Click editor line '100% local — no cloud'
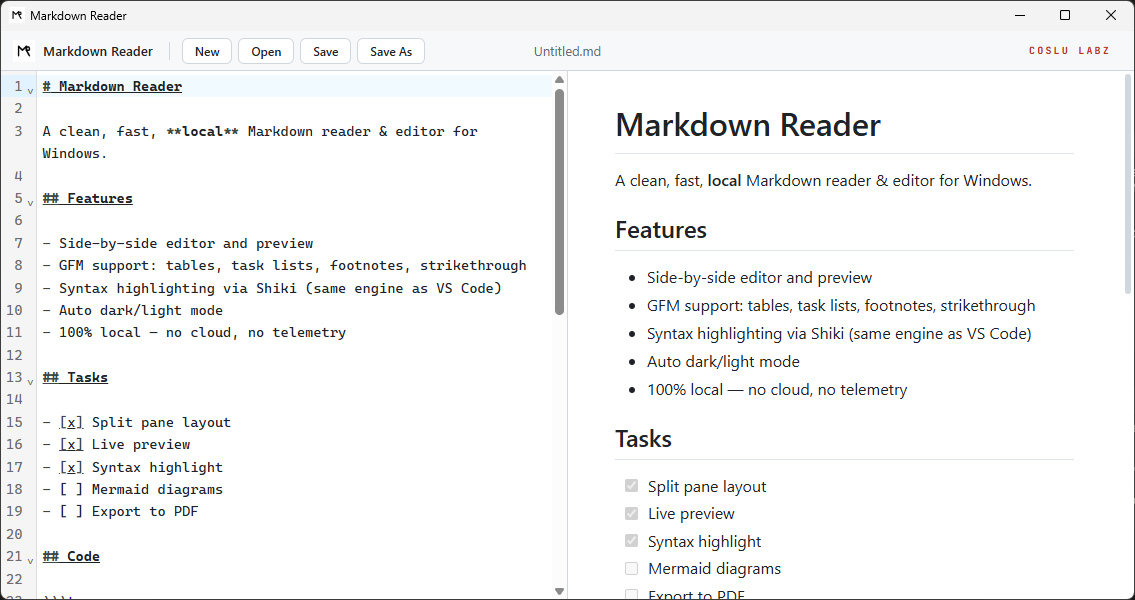 click(194, 333)
